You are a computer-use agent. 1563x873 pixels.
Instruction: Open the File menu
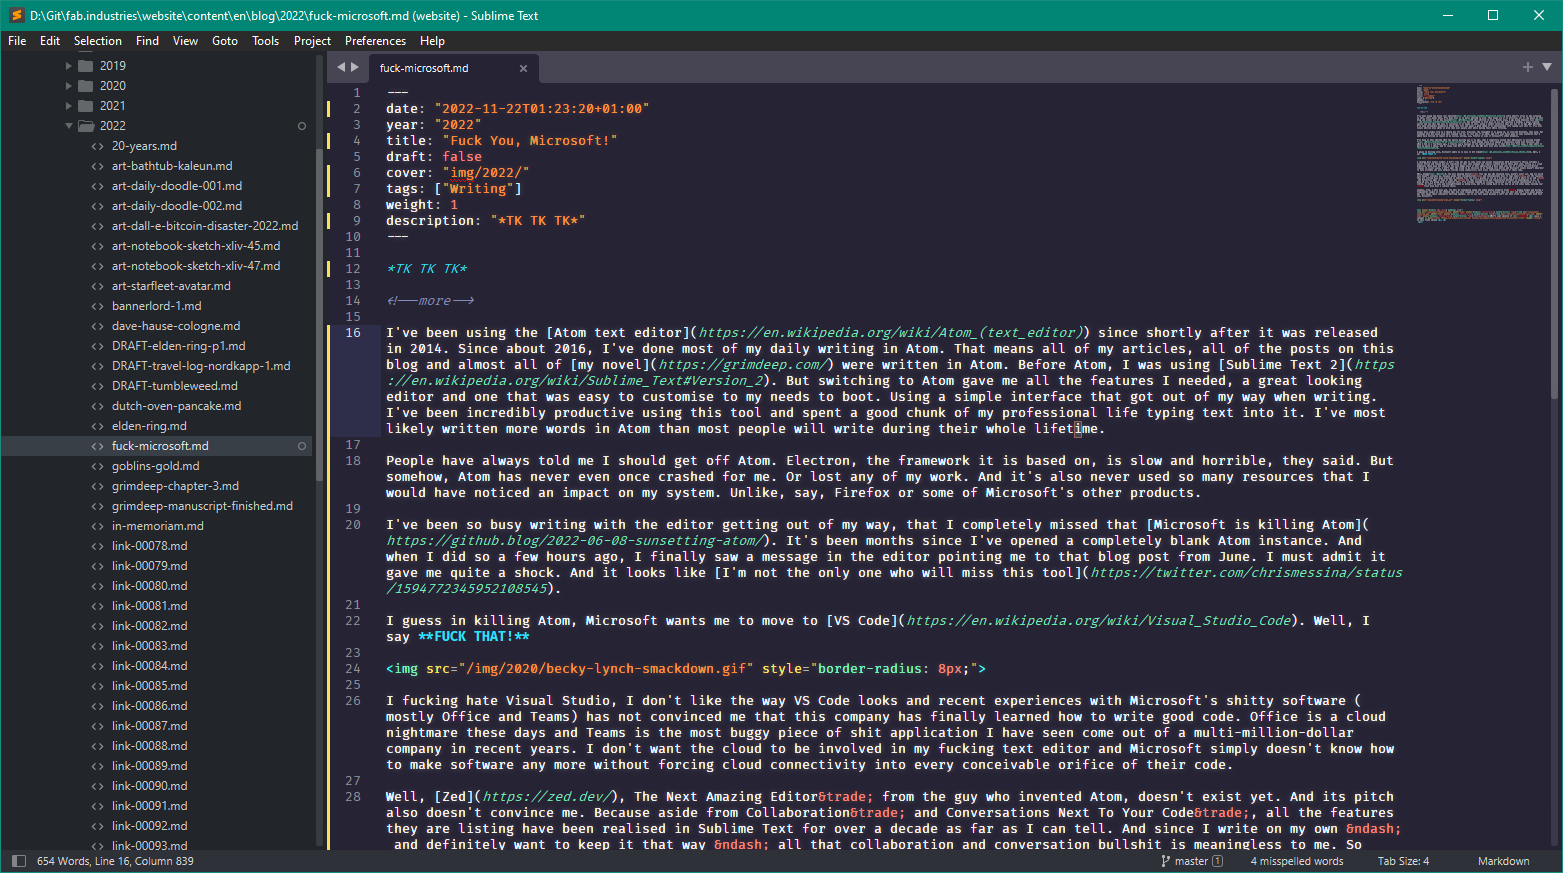[17, 41]
